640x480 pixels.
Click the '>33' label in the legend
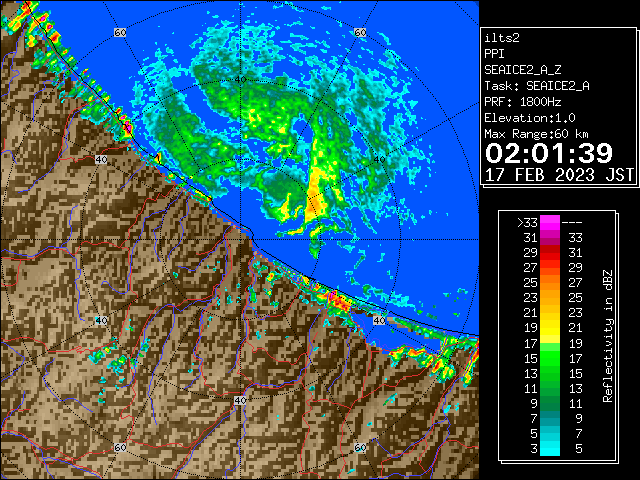click(x=527, y=223)
